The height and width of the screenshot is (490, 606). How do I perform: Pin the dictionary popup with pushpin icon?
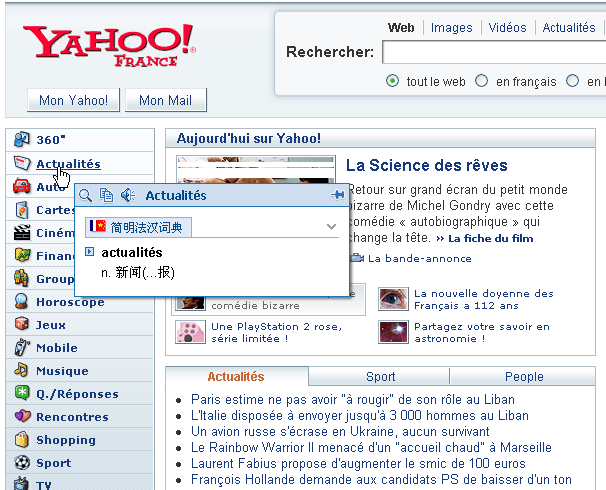click(337, 194)
